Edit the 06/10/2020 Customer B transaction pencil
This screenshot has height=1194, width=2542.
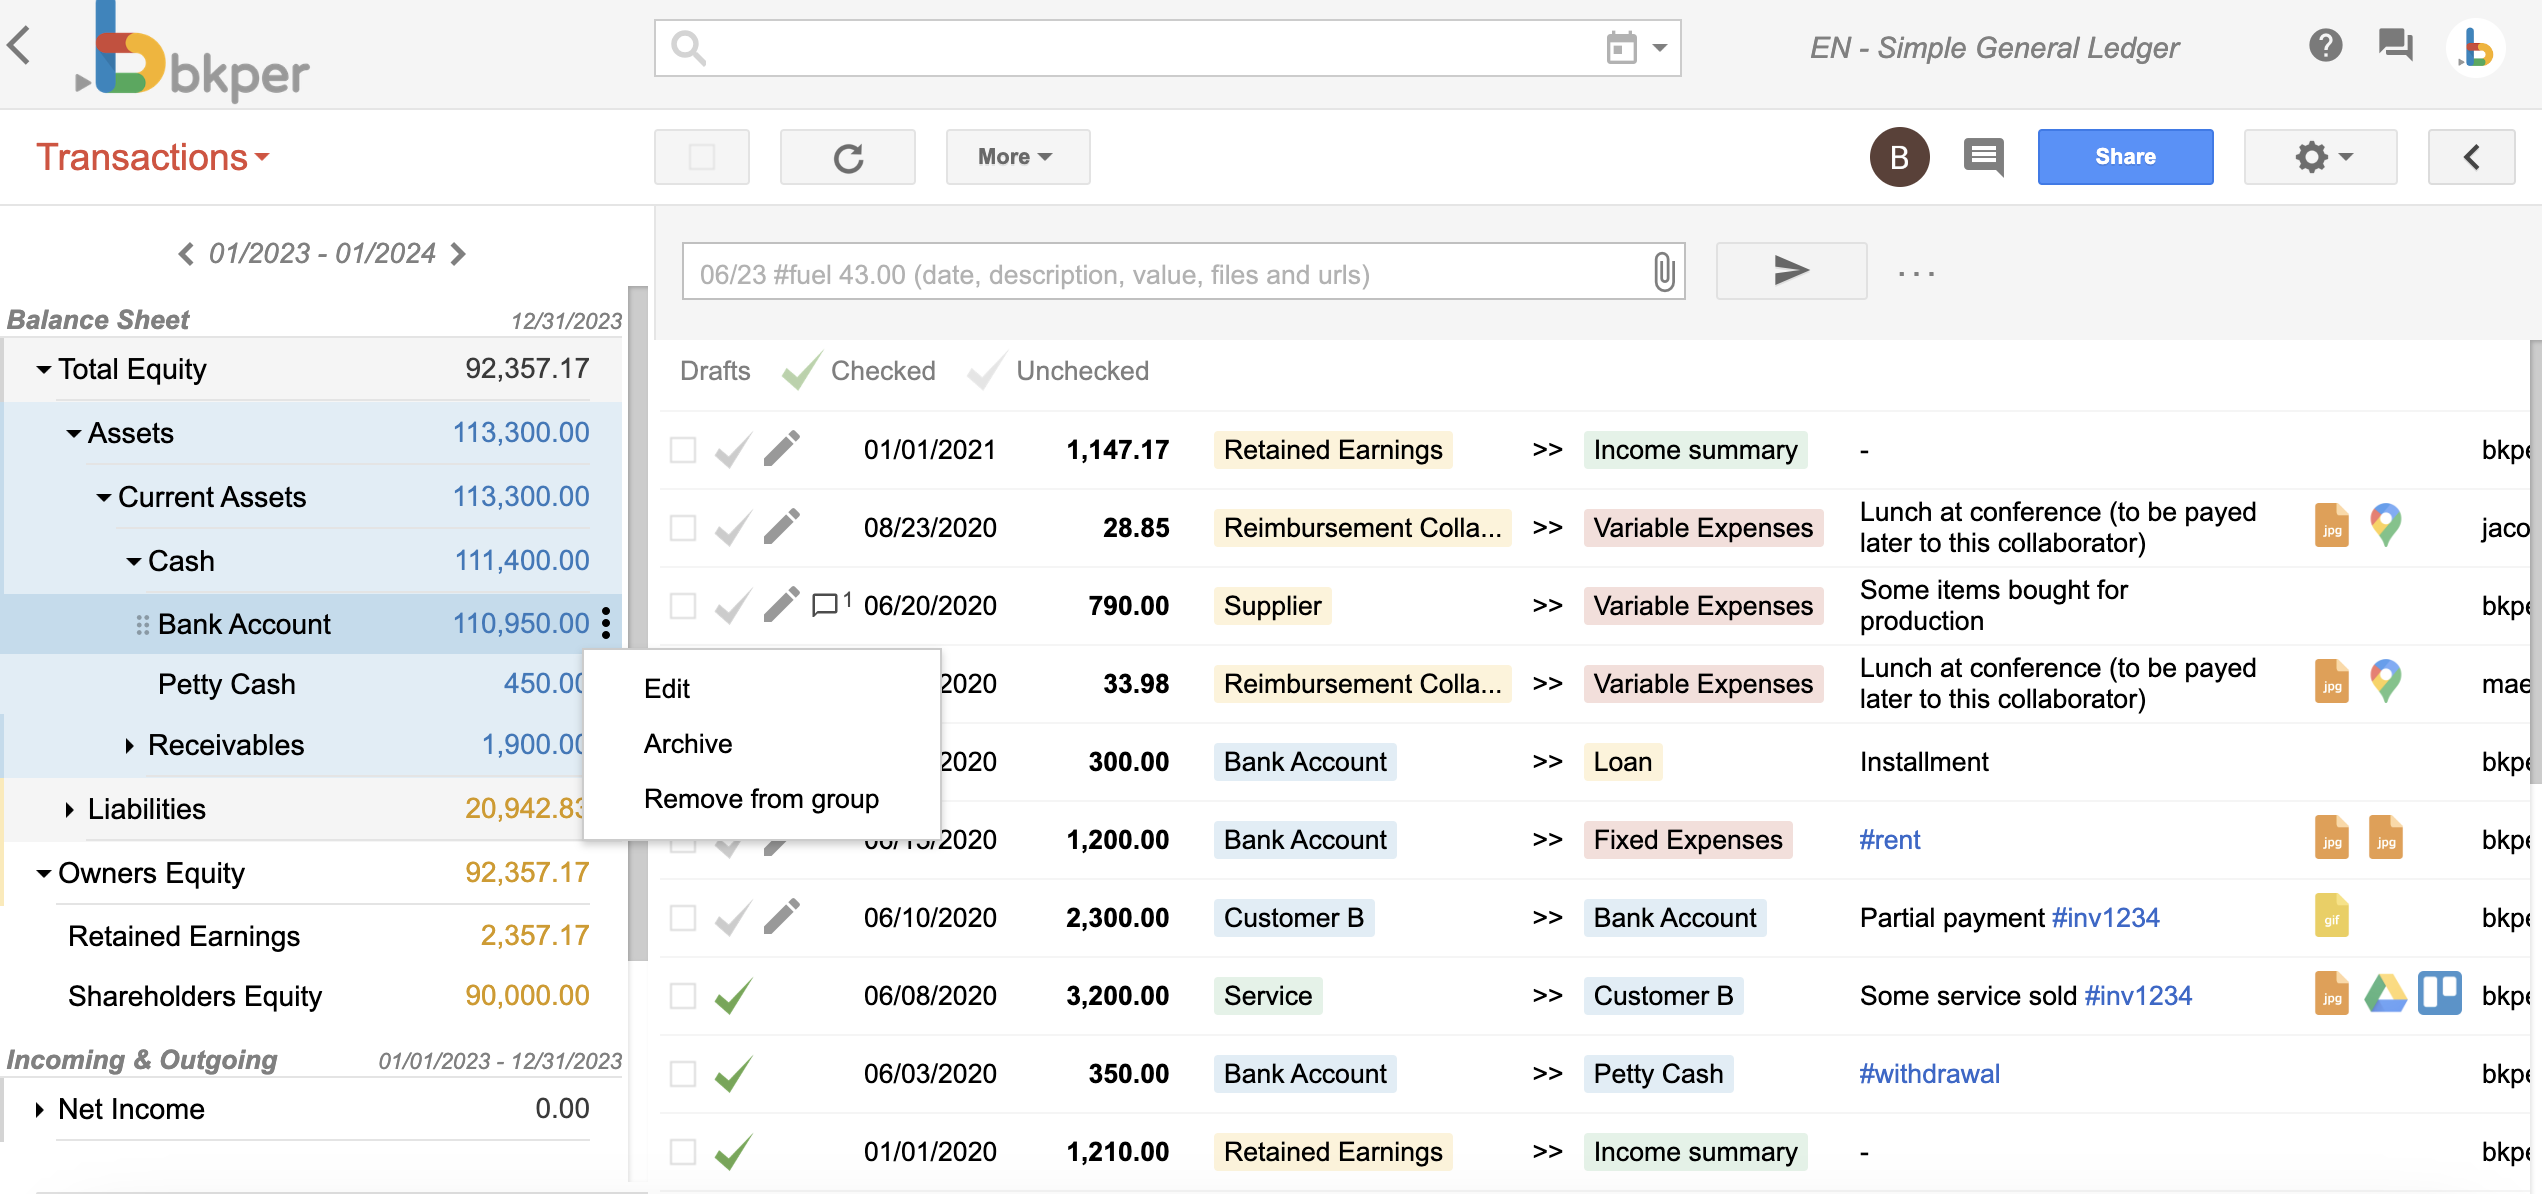click(781, 917)
